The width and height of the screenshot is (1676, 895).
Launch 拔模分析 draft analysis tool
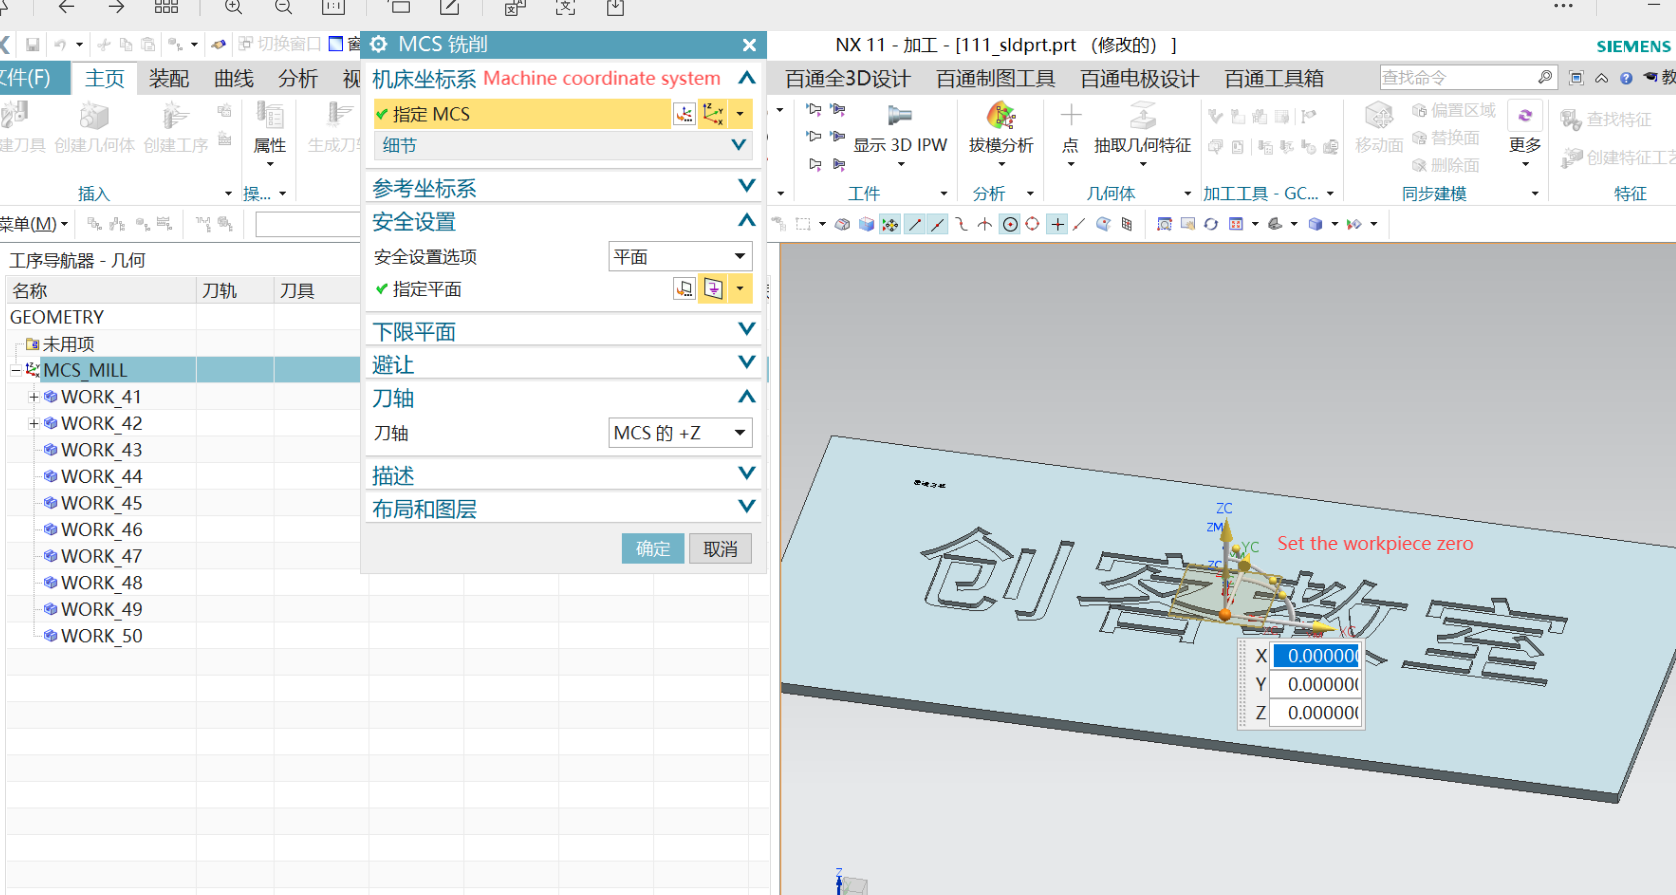1001,115
